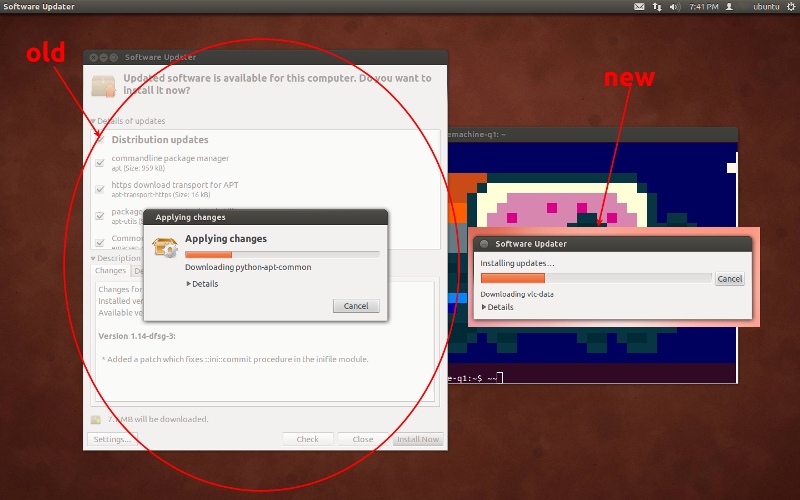Open the system gear menu in top panel
The width and height of the screenshot is (800, 500).
pyautogui.click(x=791, y=7)
